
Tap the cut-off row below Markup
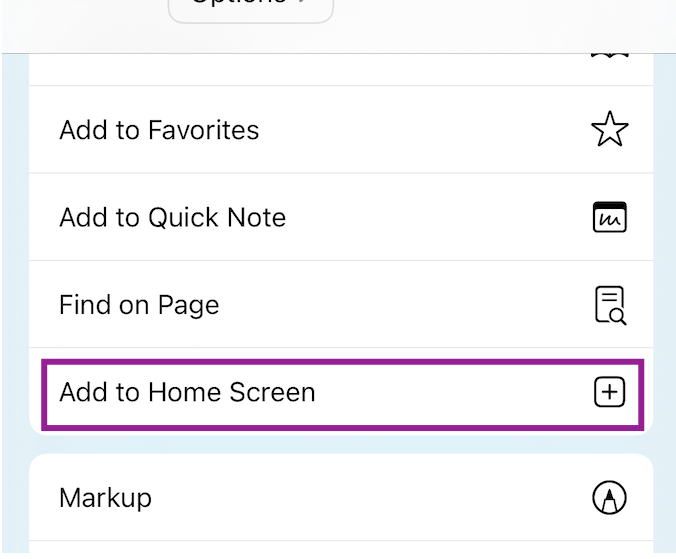click(x=340, y=549)
